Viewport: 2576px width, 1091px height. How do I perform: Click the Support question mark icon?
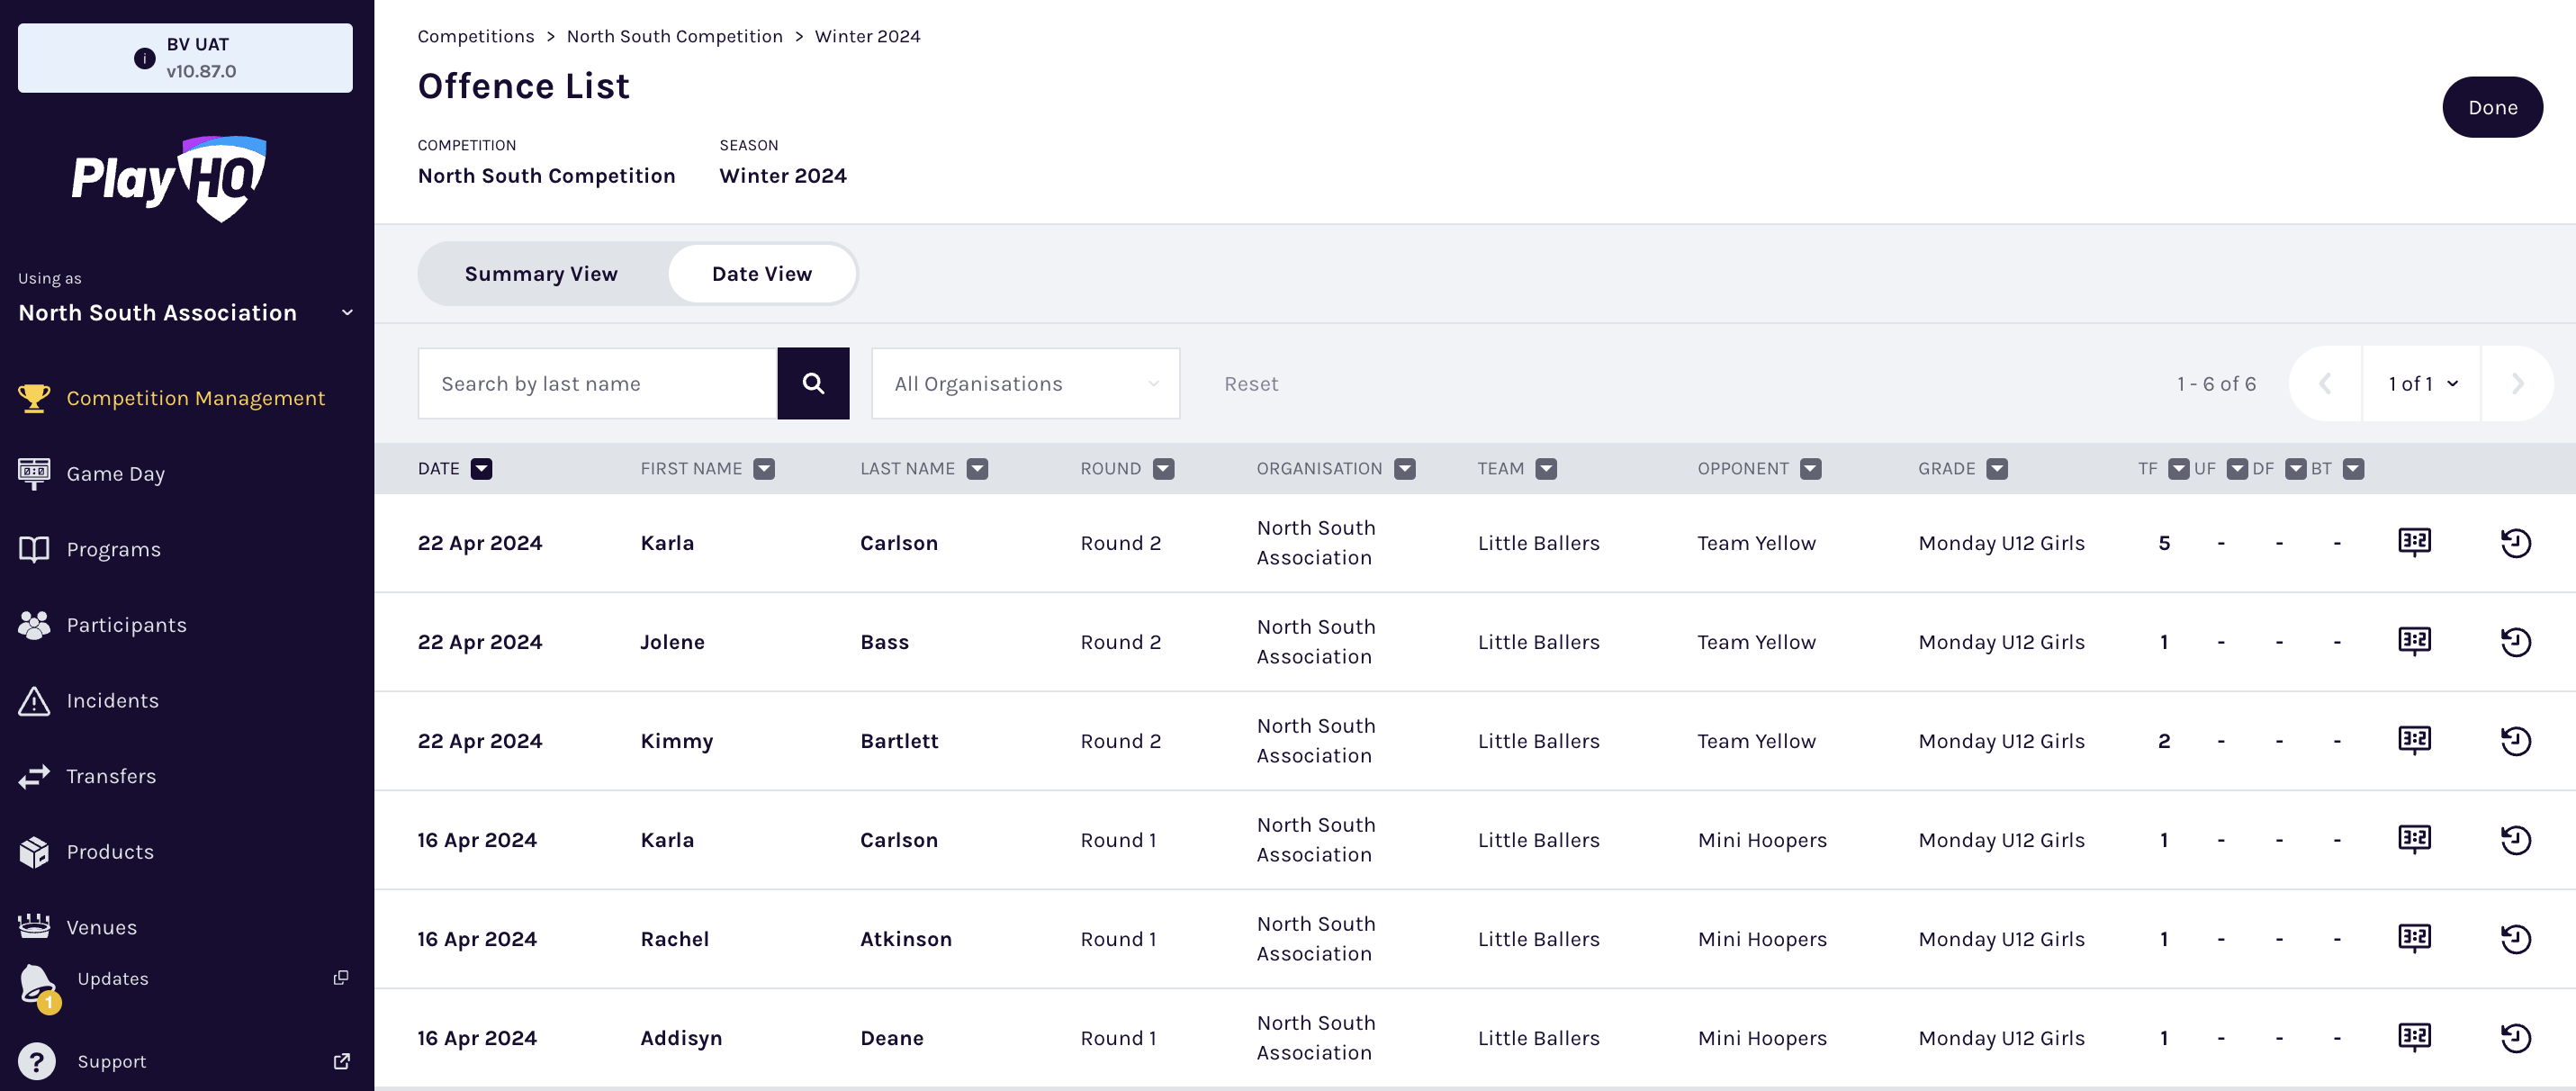click(x=36, y=1061)
